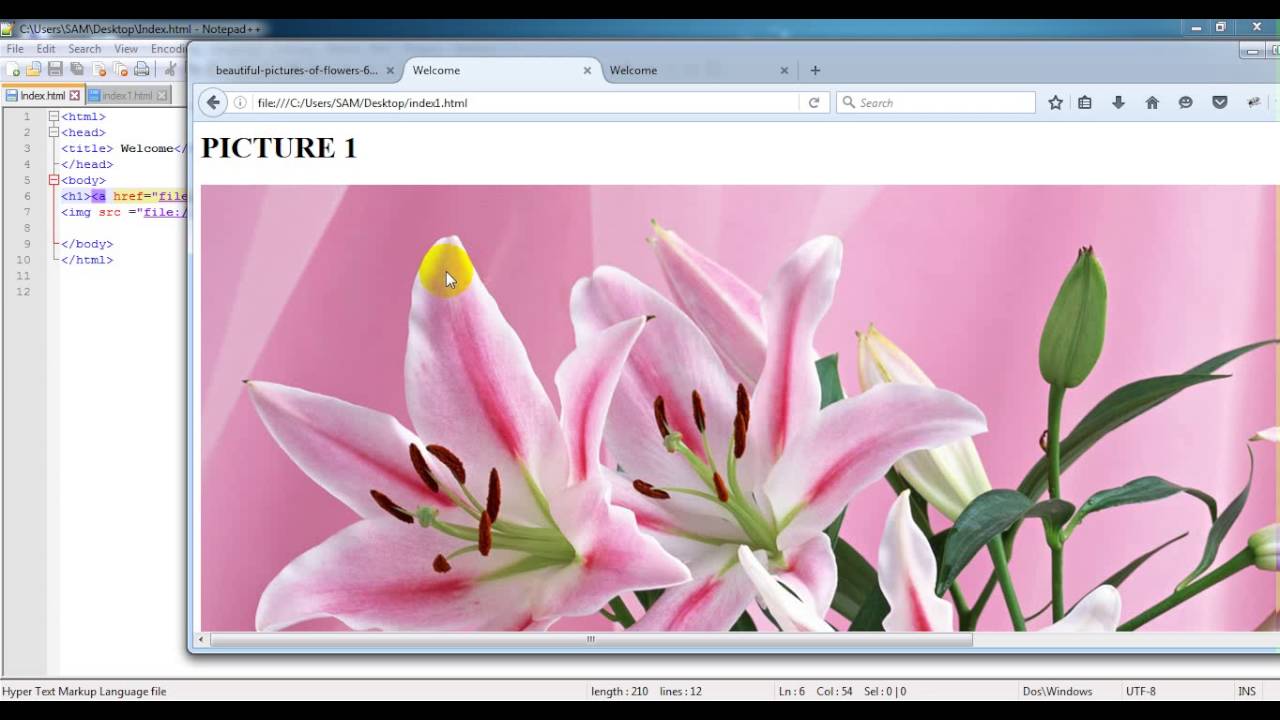
Task: Click the <img src code line
Action: [124, 212]
